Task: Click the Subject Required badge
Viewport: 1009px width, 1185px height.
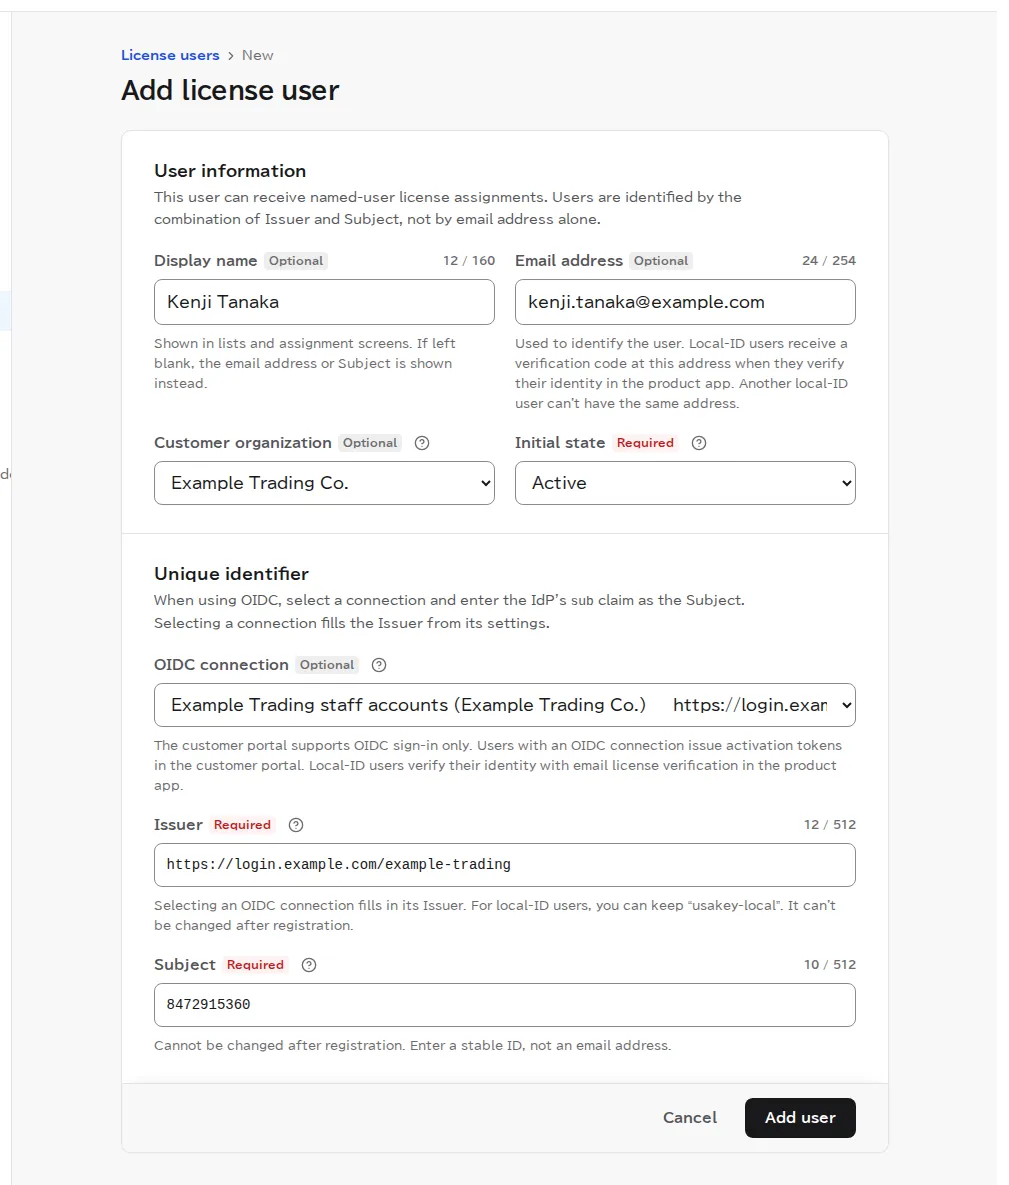Action: click(x=255, y=965)
